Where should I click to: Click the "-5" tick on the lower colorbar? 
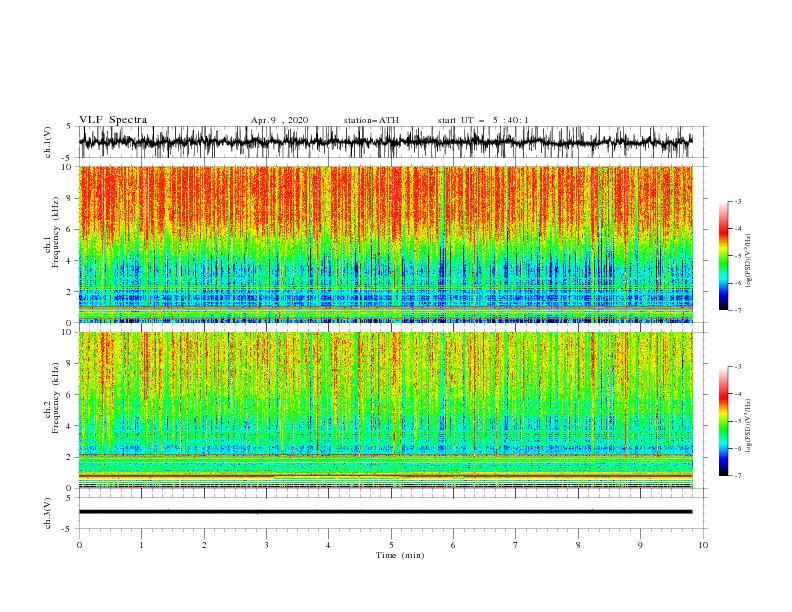tap(737, 421)
